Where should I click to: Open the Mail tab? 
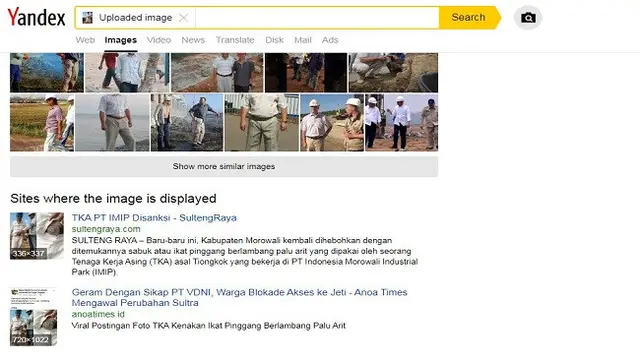click(x=302, y=40)
